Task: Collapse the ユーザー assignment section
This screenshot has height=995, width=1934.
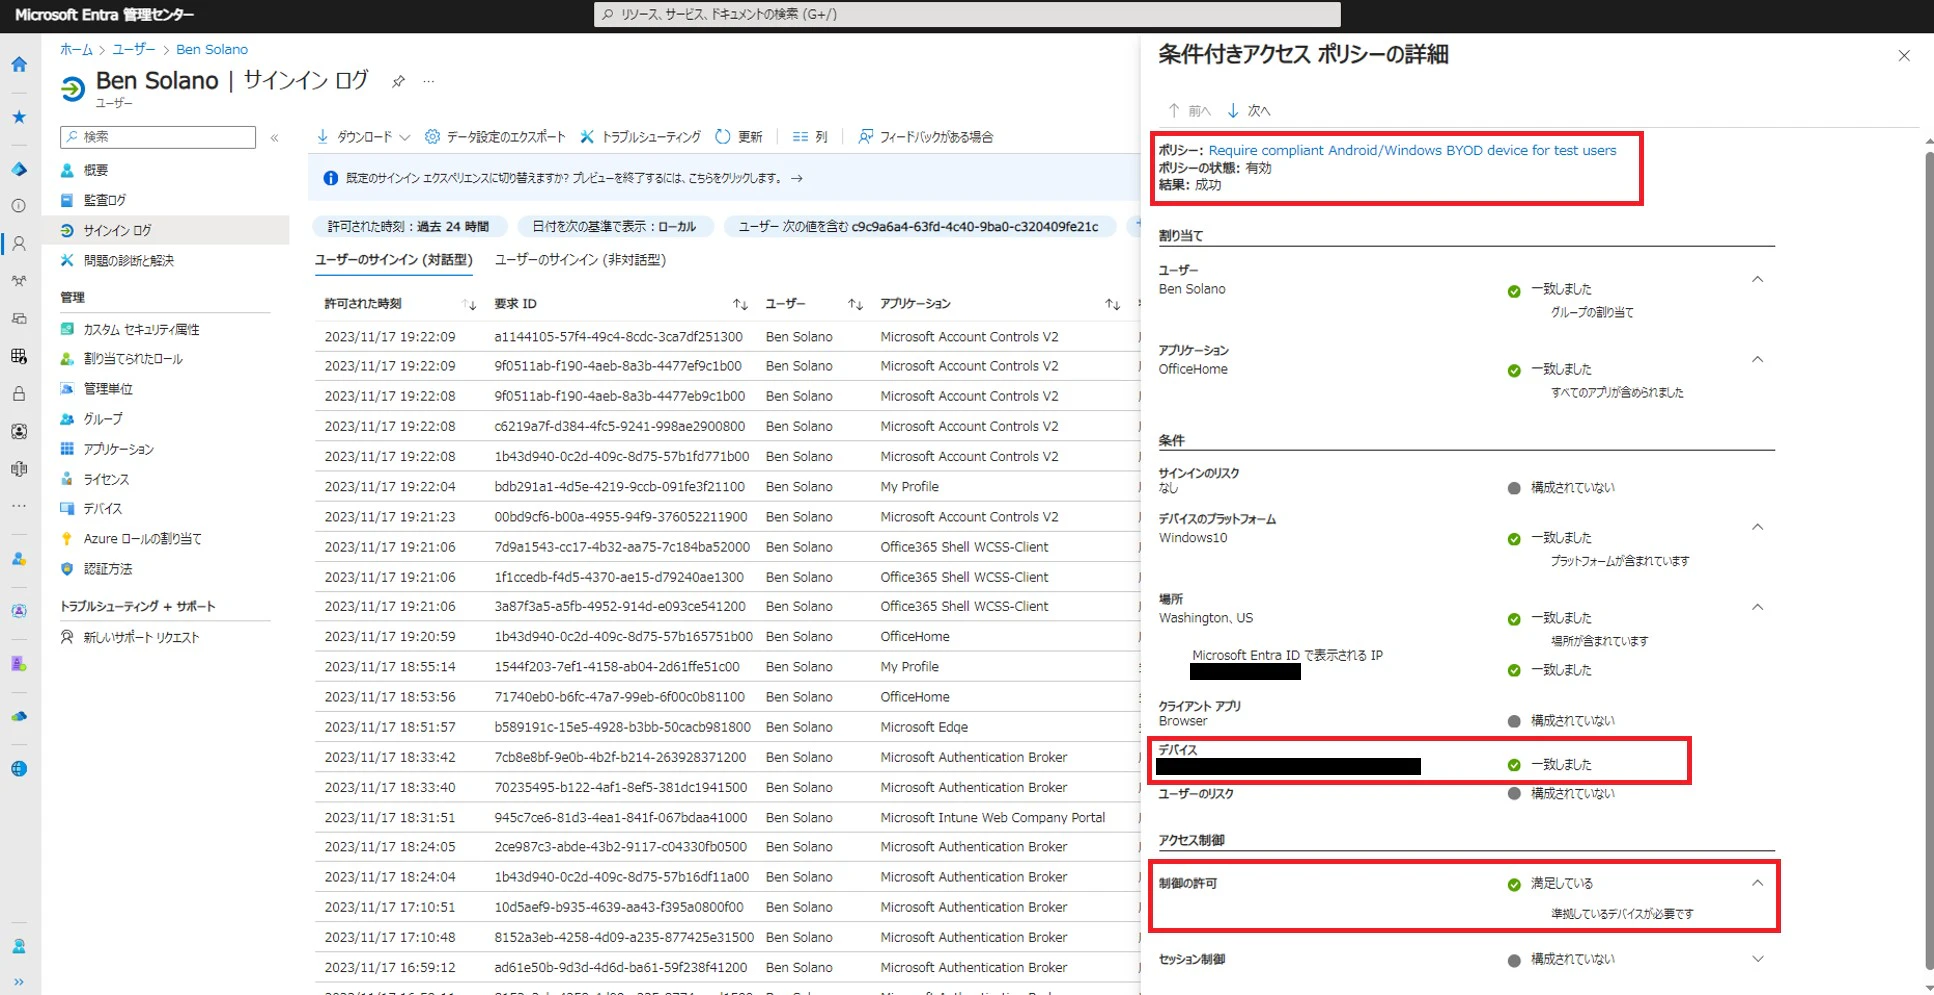Action: (1757, 280)
